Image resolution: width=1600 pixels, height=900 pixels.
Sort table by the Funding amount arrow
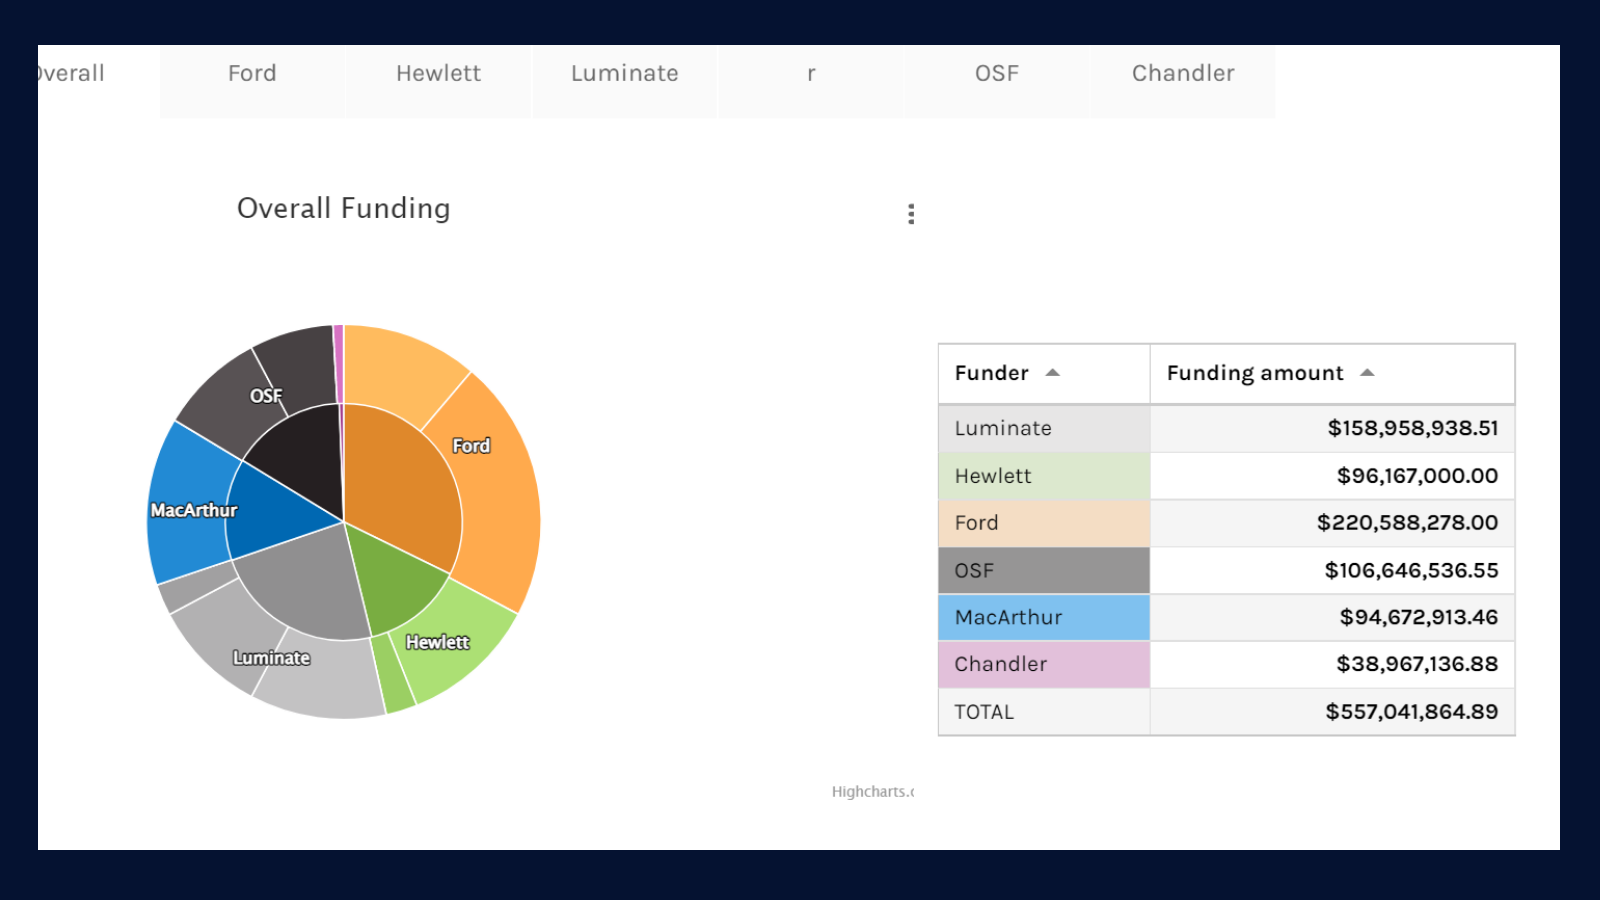tap(1367, 373)
